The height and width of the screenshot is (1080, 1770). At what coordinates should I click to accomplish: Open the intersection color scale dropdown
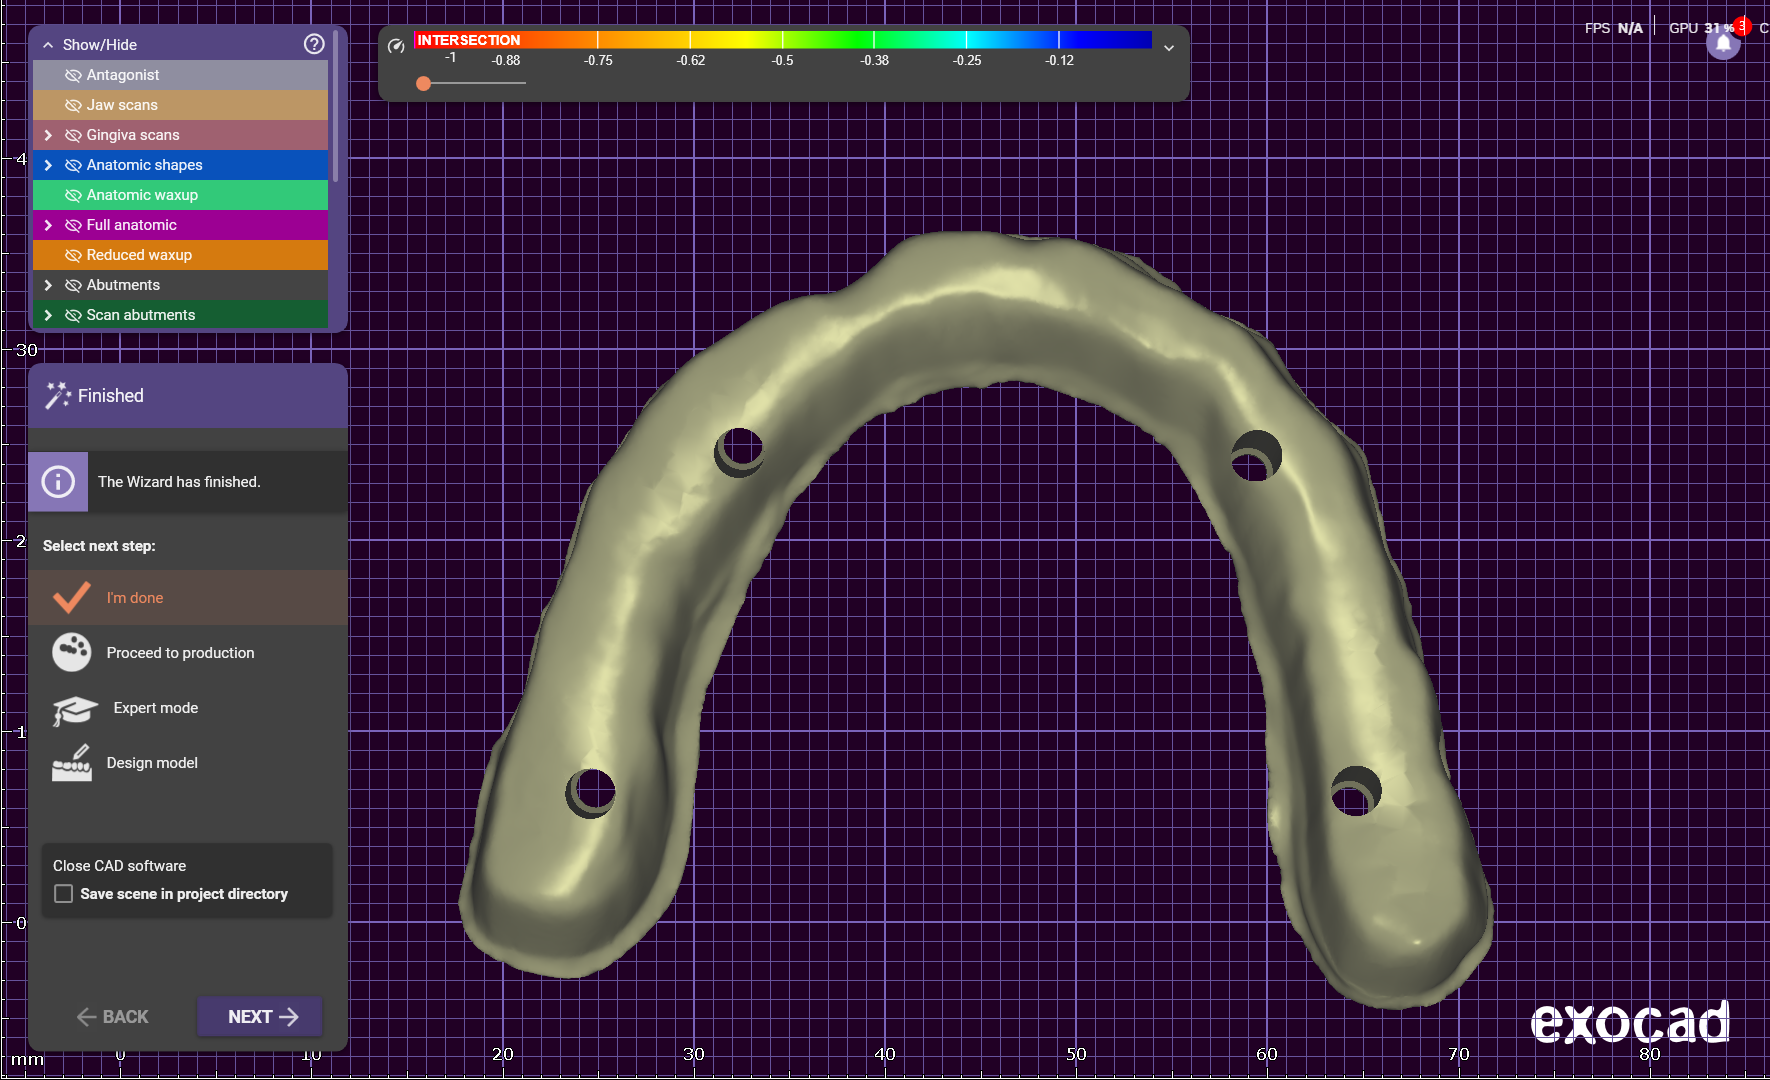click(x=1168, y=48)
